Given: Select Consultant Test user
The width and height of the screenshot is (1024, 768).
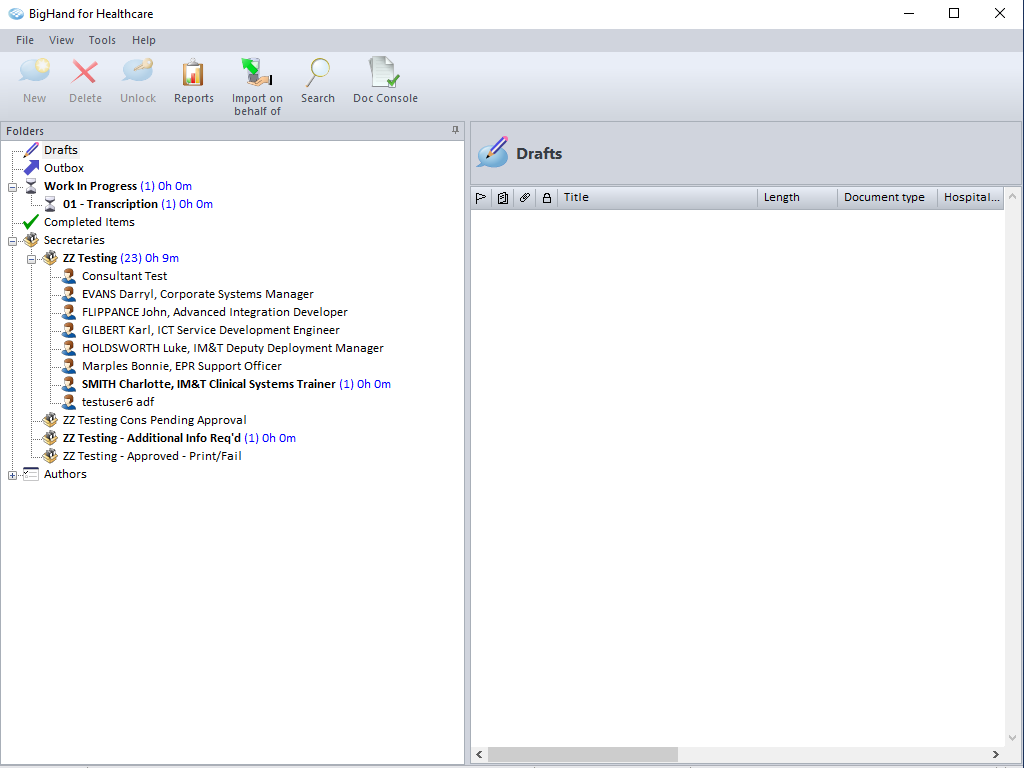Looking at the screenshot, I should click(x=124, y=276).
